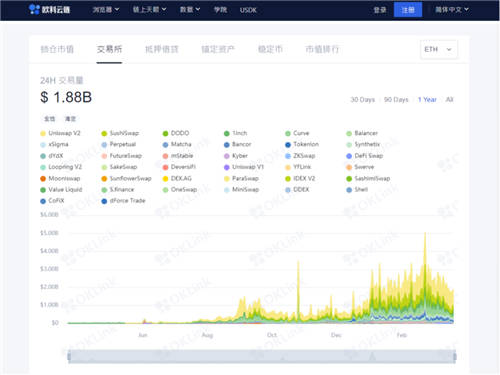Switch to the 锁仓市值 tab
The image size is (500, 375).
click(x=57, y=49)
